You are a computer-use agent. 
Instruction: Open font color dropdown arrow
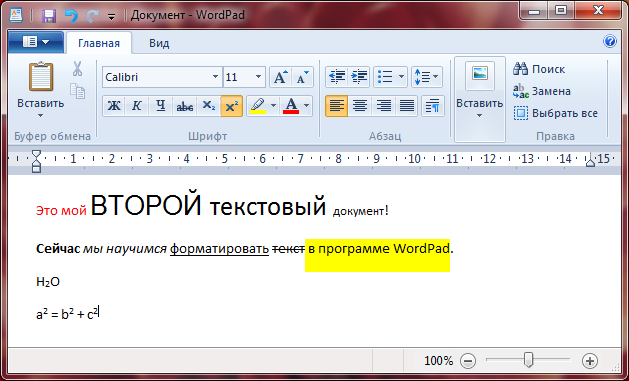pos(307,106)
